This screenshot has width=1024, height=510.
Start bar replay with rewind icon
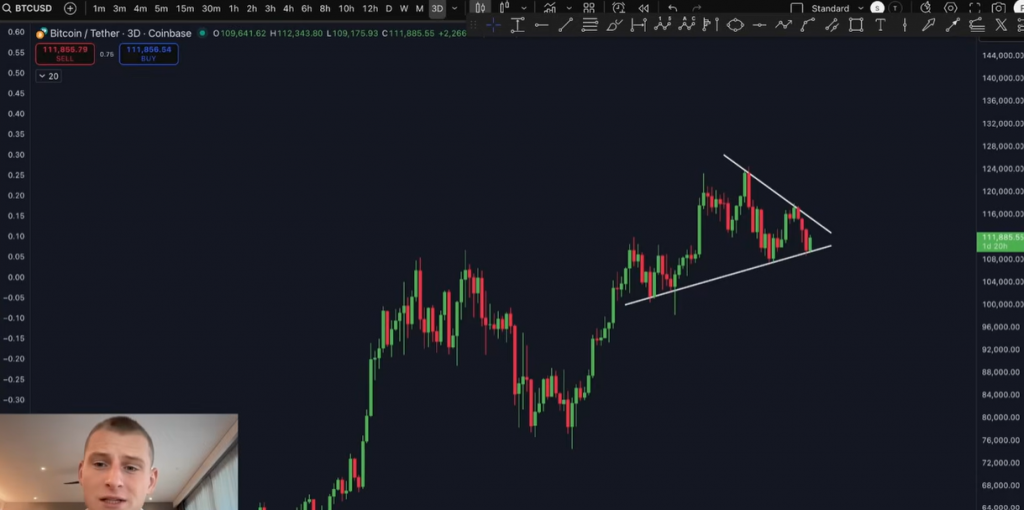pos(644,8)
